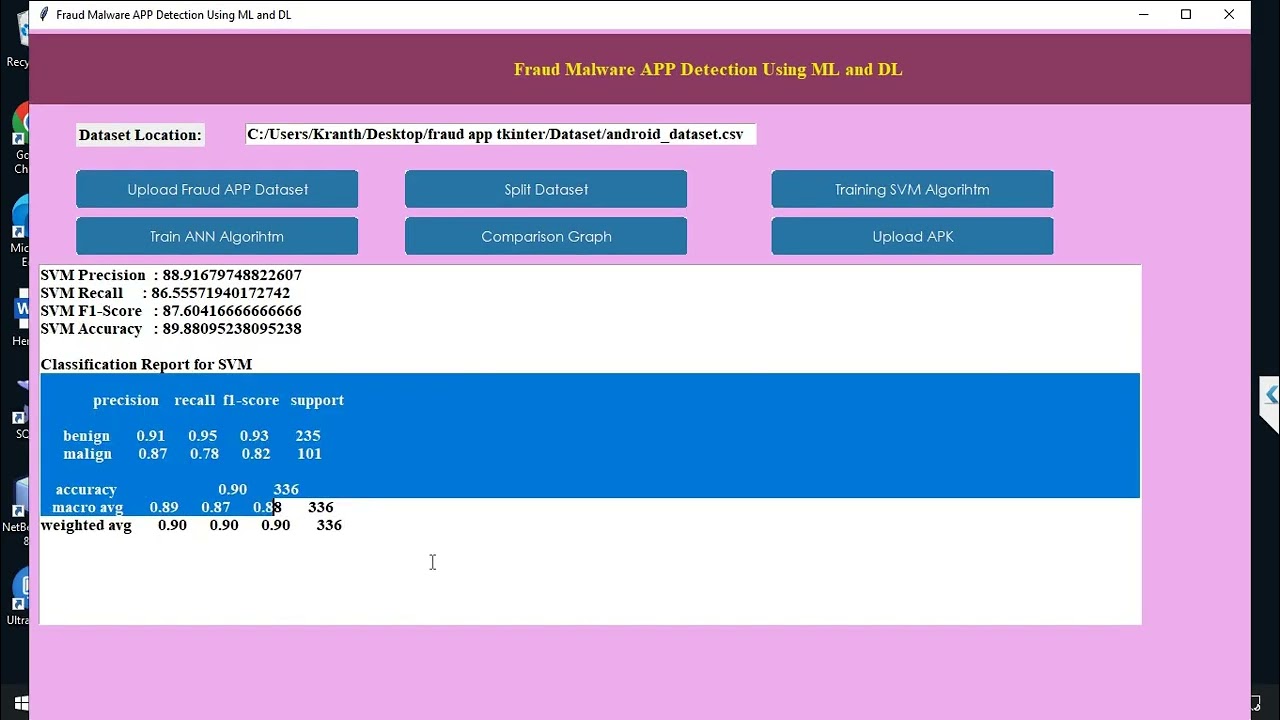Open the Comparison Graph button

(546, 236)
